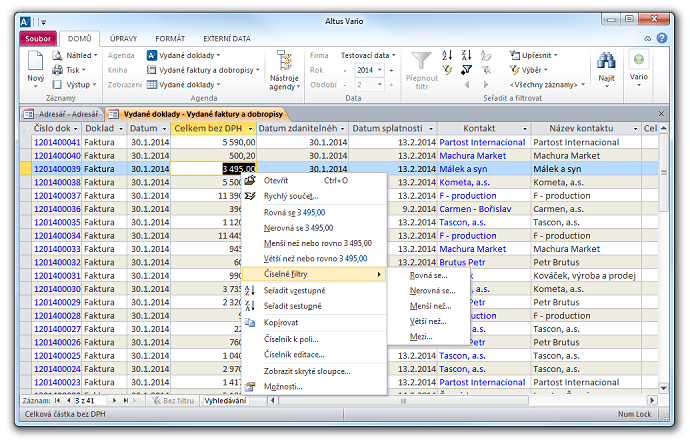
Task: Open the Období dropdown
Action: (379, 85)
